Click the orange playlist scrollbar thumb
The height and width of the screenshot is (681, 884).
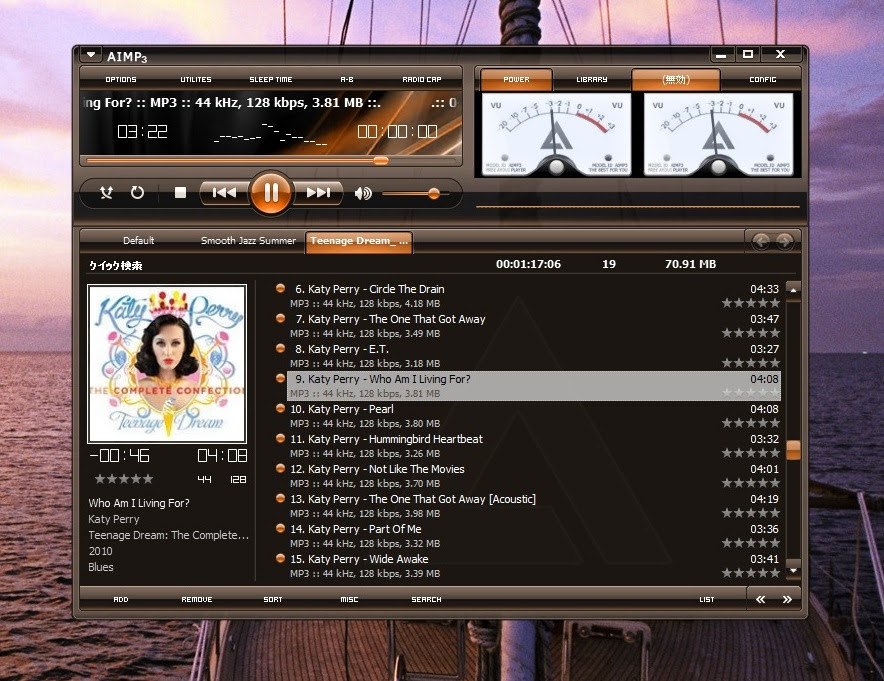click(793, 450)
